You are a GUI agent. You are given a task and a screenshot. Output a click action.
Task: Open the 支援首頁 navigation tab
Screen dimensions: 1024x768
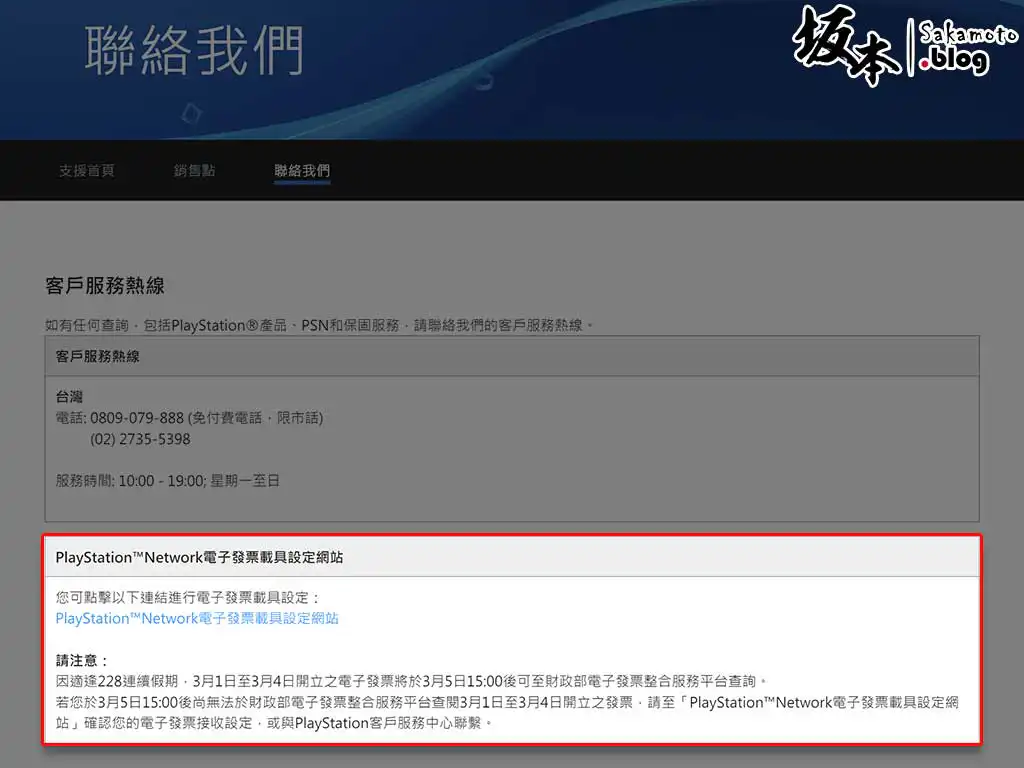(x=86, y=171)
